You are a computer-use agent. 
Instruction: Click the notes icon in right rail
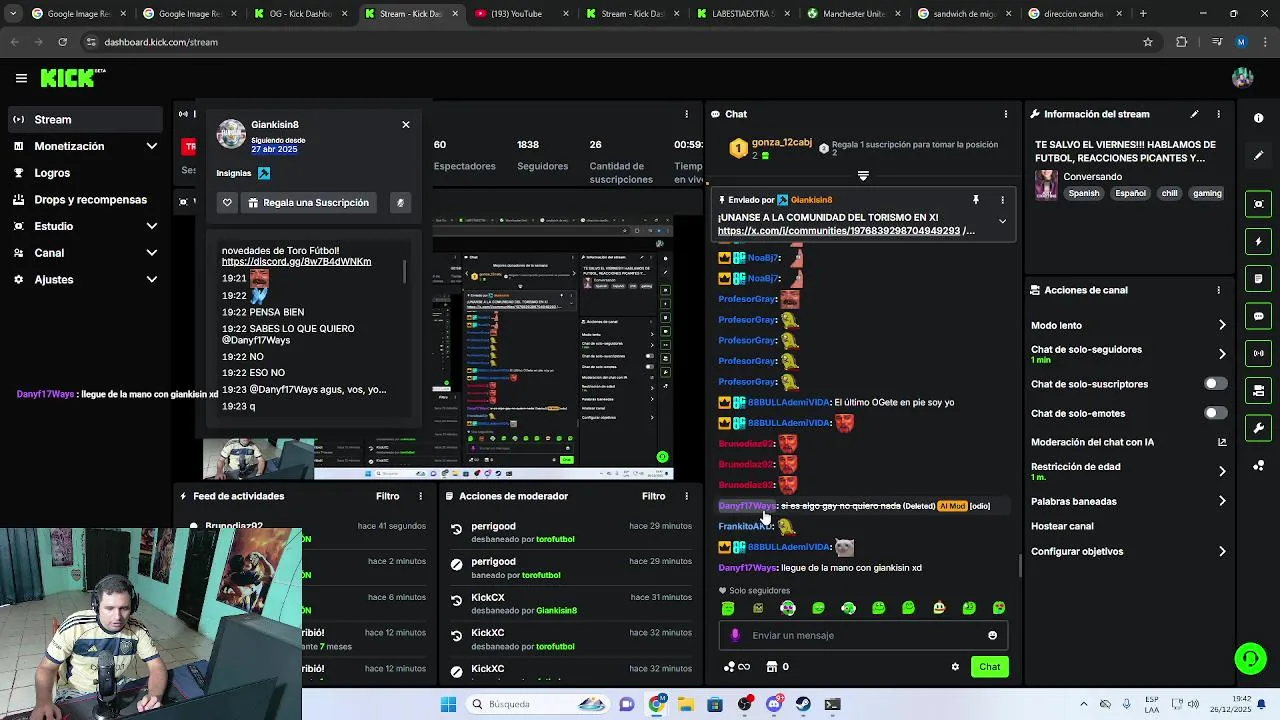pos(1258,278)
